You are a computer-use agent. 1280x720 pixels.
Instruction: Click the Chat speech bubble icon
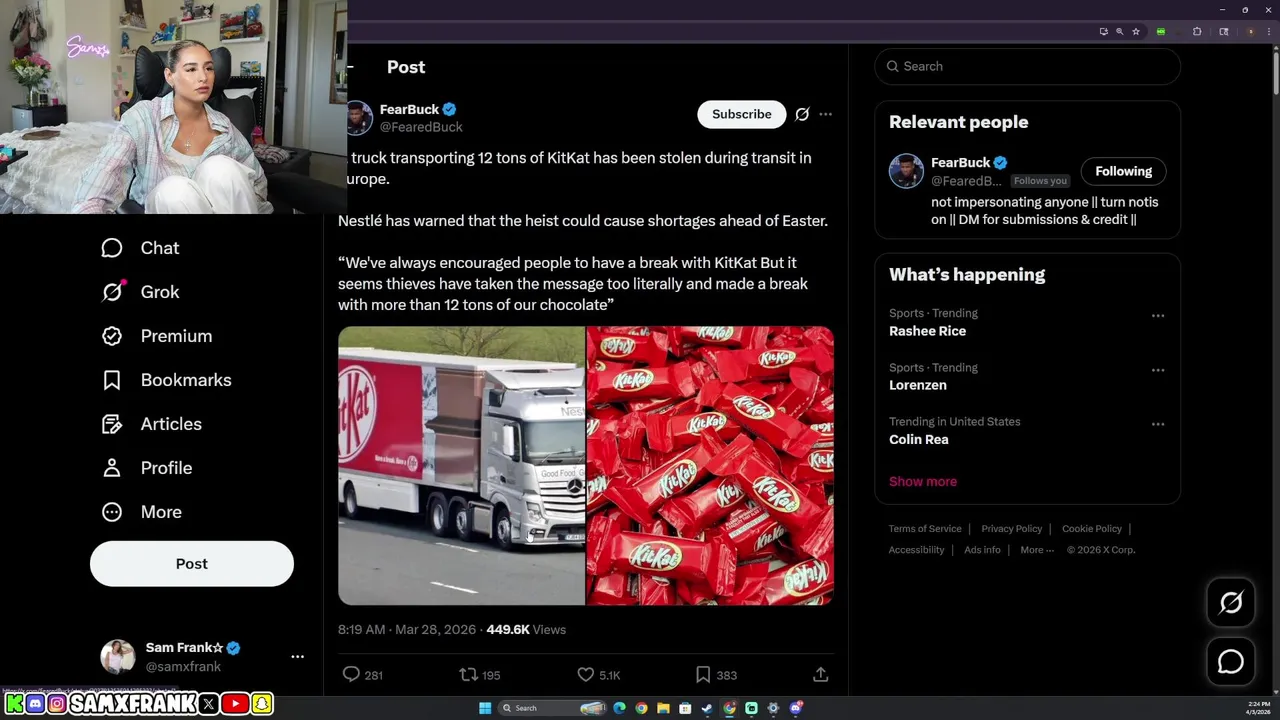tap(112, 248)
